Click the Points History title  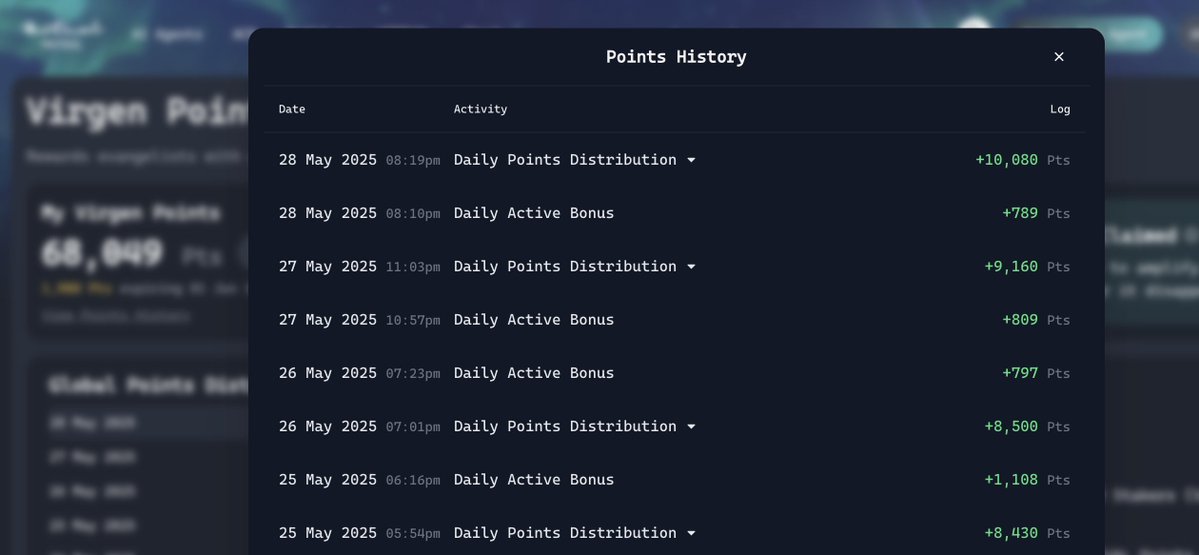coord(676,57)
